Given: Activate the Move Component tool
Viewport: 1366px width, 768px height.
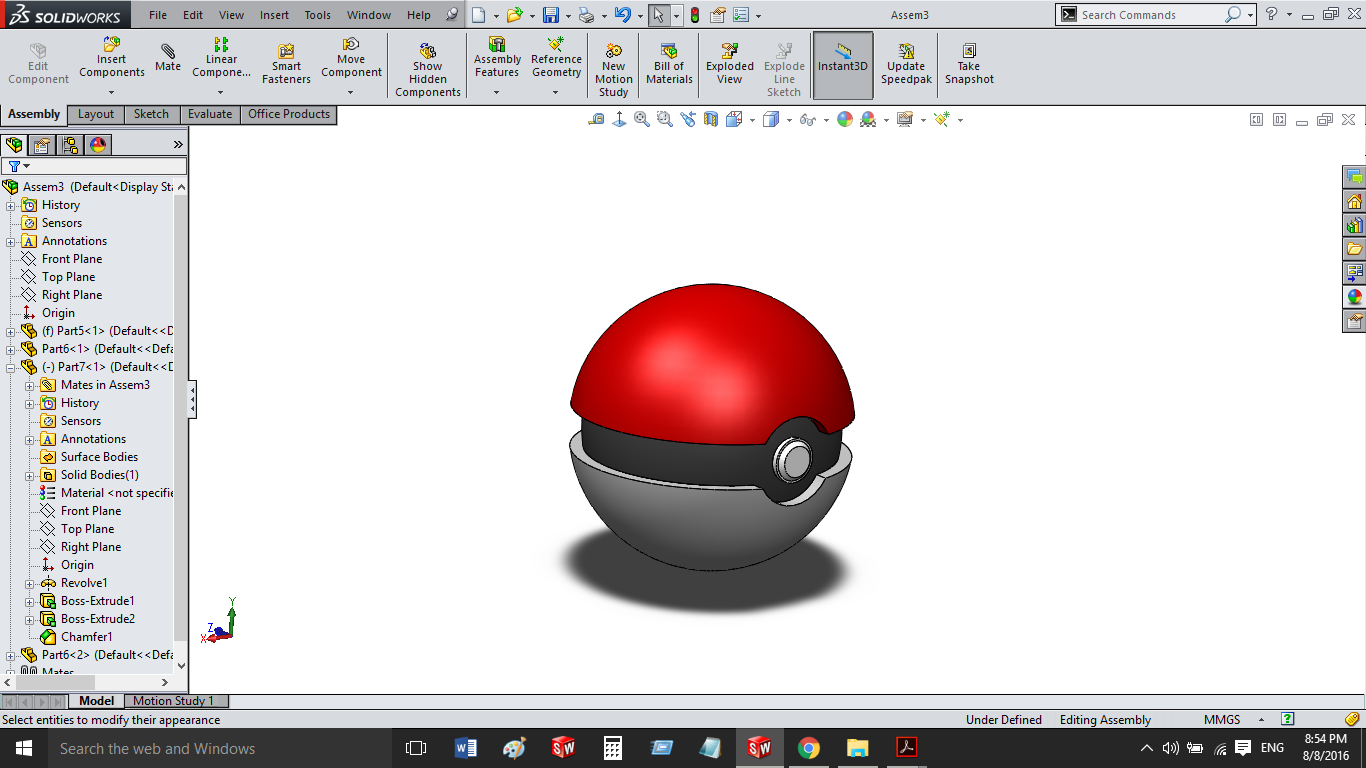Looking at the screenshot, I should [x=351, y=58].
